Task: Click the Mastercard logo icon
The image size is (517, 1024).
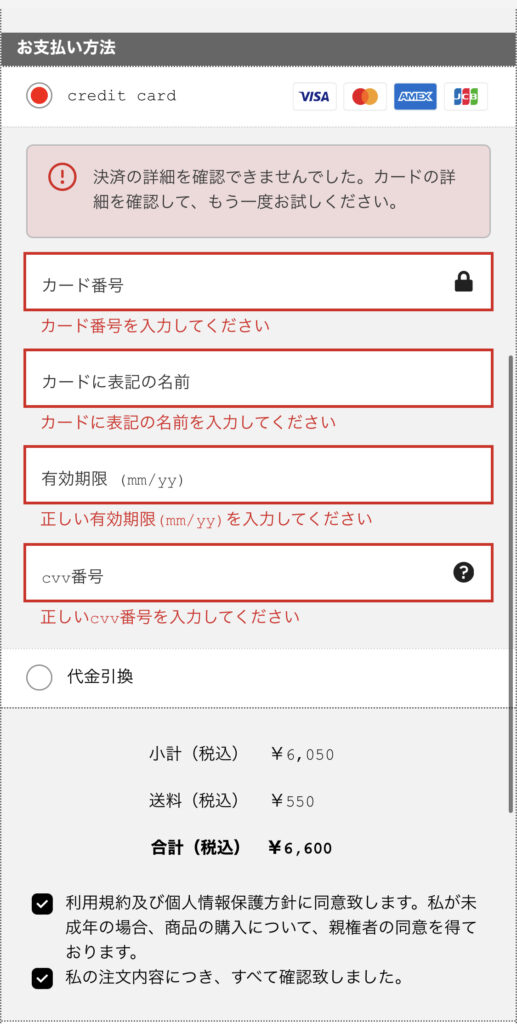Action: (x=365, y=97)
